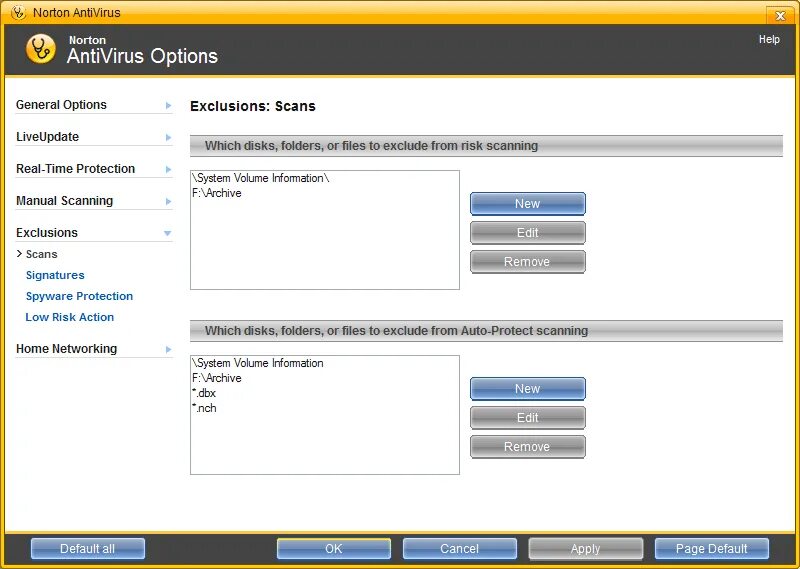Select F:\Archive in Auto-Protect list
The height and width of the screenshot is (569, 800).
coord(217,378)
